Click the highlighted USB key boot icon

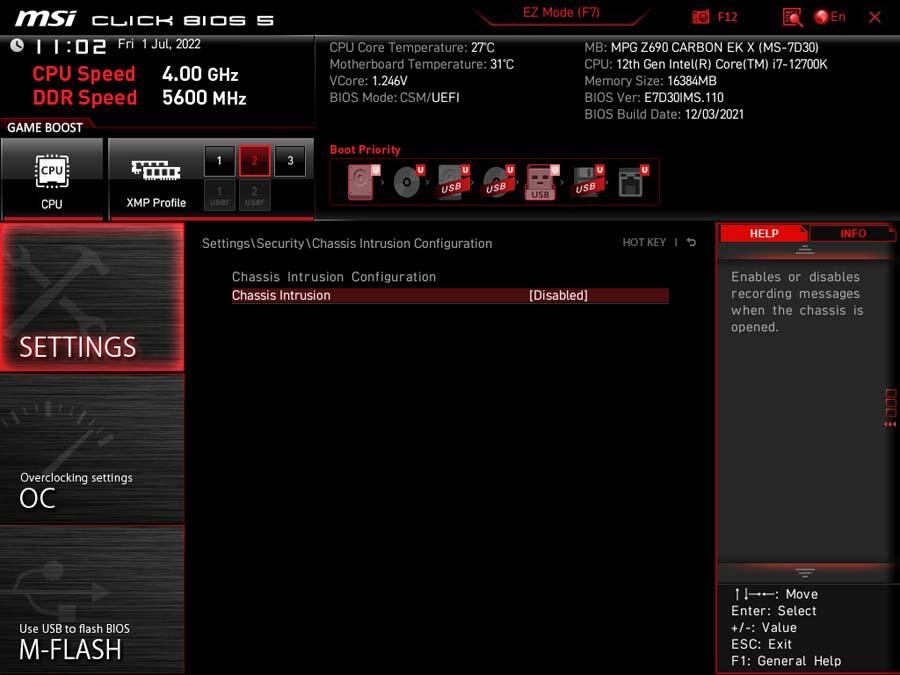(540, 182)
